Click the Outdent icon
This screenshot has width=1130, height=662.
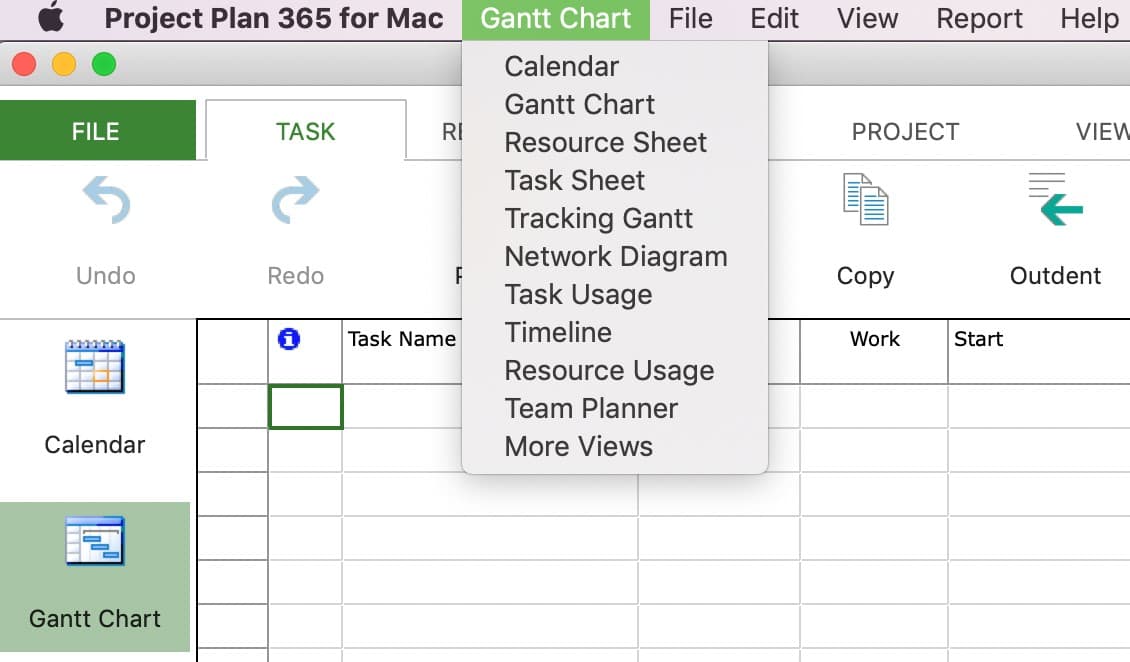1055,200
